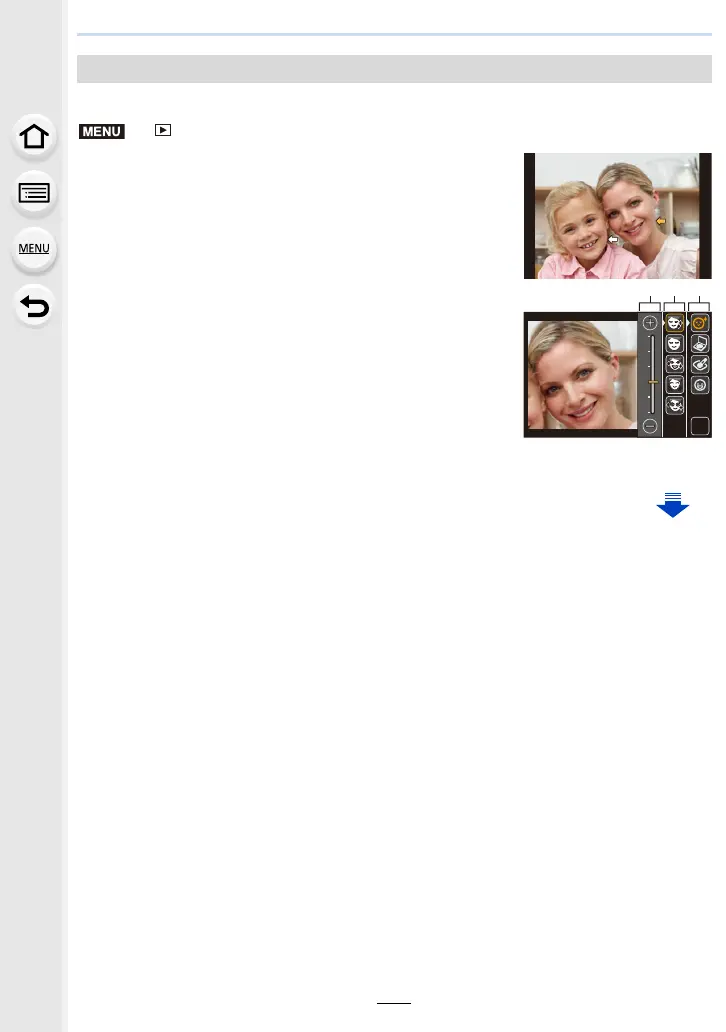Go to the Home page icon

point(34,137)
